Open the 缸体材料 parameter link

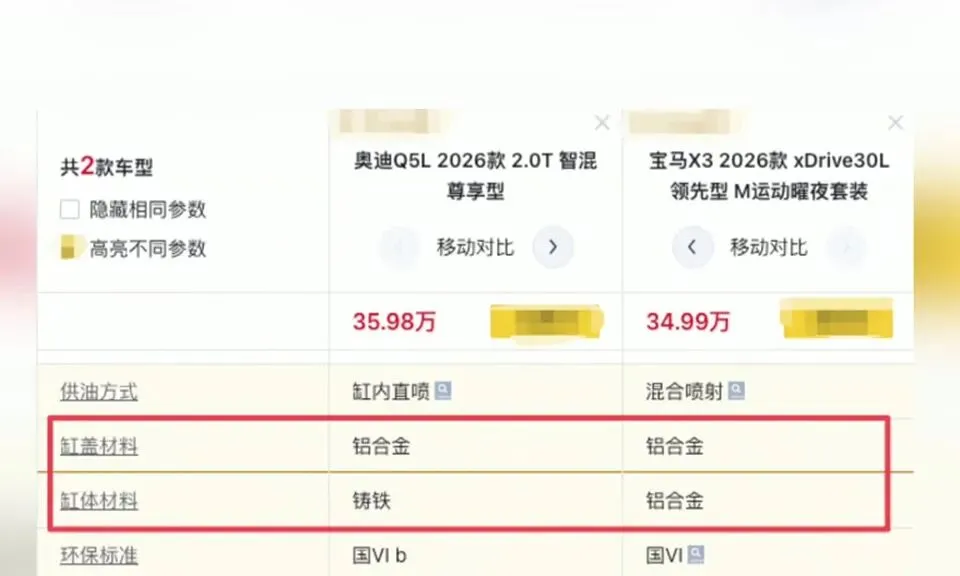coord(99,501)
